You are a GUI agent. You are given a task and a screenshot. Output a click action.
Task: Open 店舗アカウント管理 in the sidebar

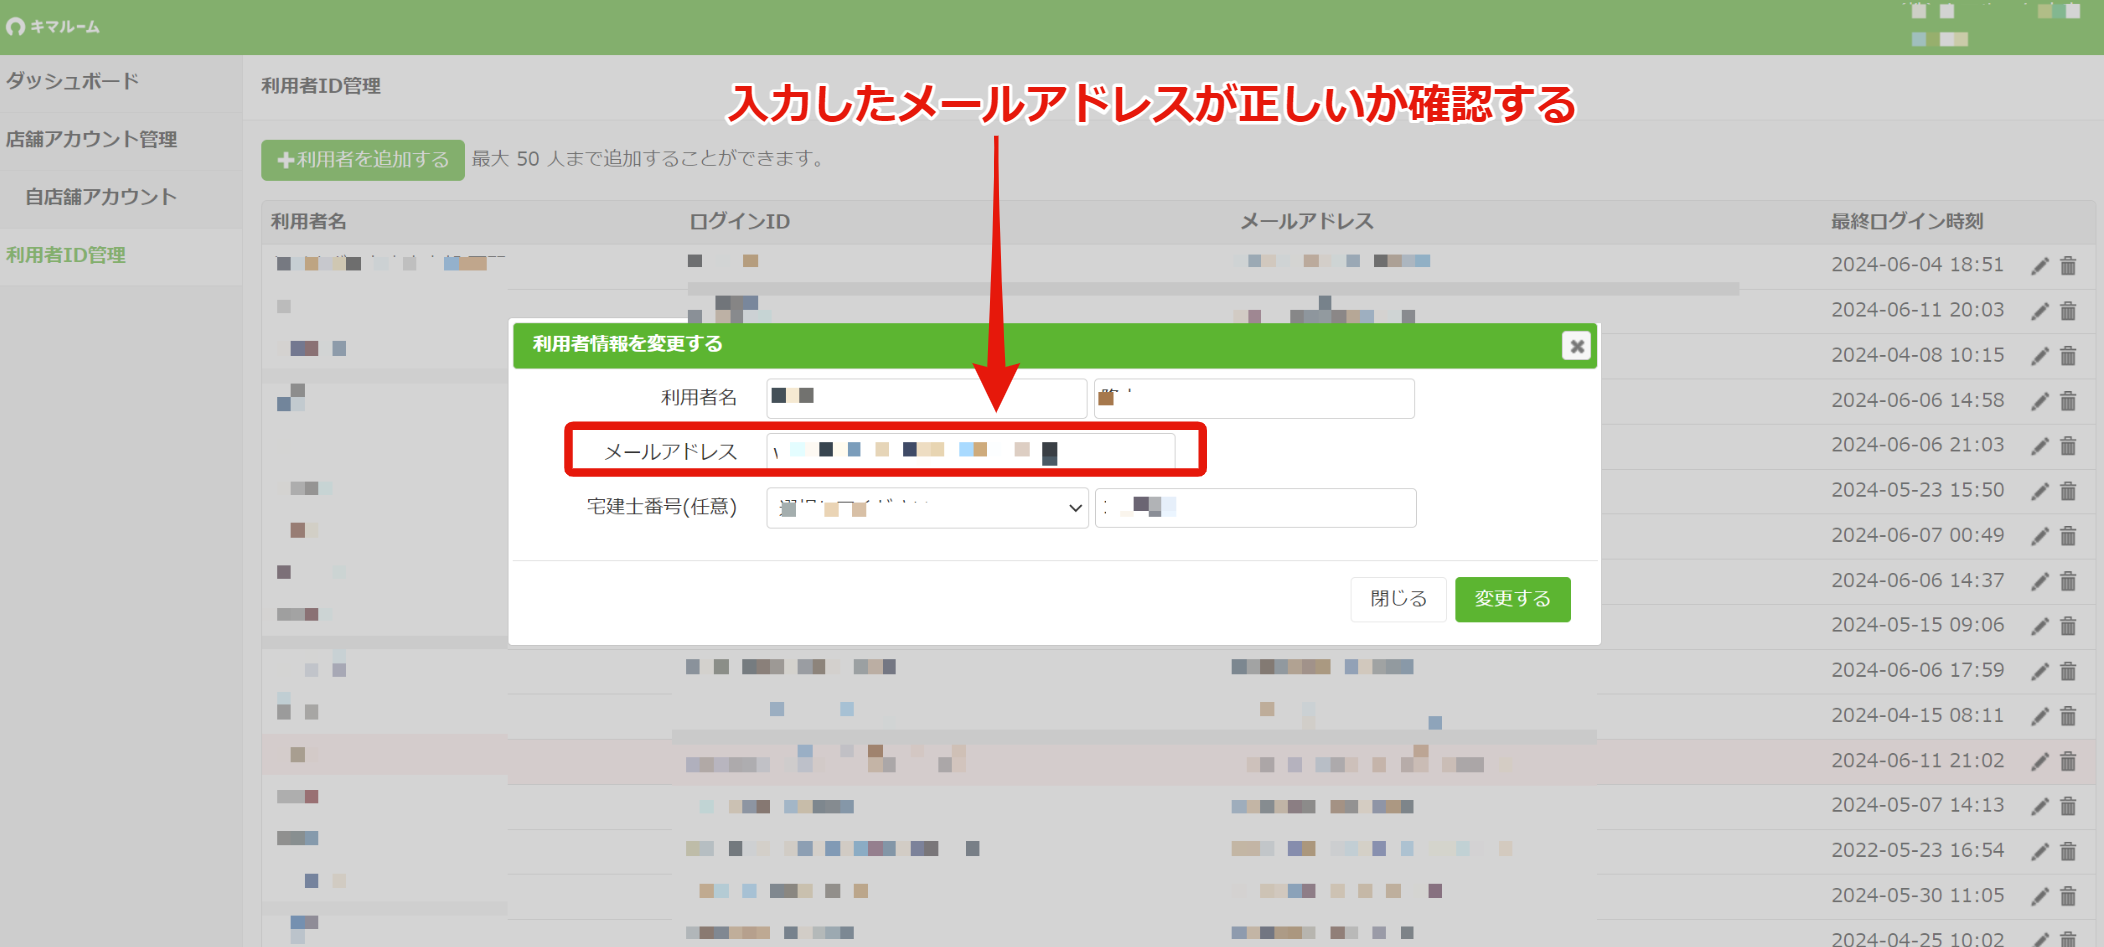click(x=91, y=139)
